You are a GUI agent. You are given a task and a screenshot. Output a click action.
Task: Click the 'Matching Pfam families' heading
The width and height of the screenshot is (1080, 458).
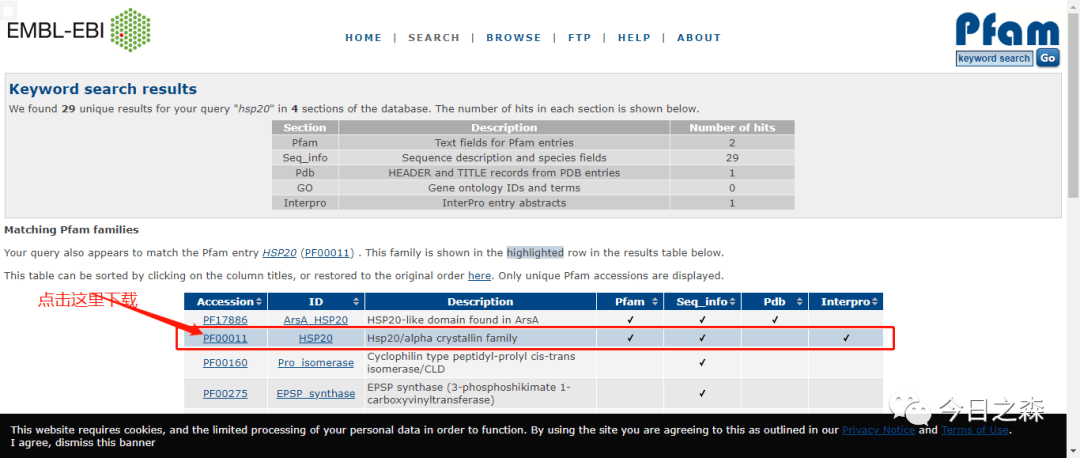click(x=72, y=229)
